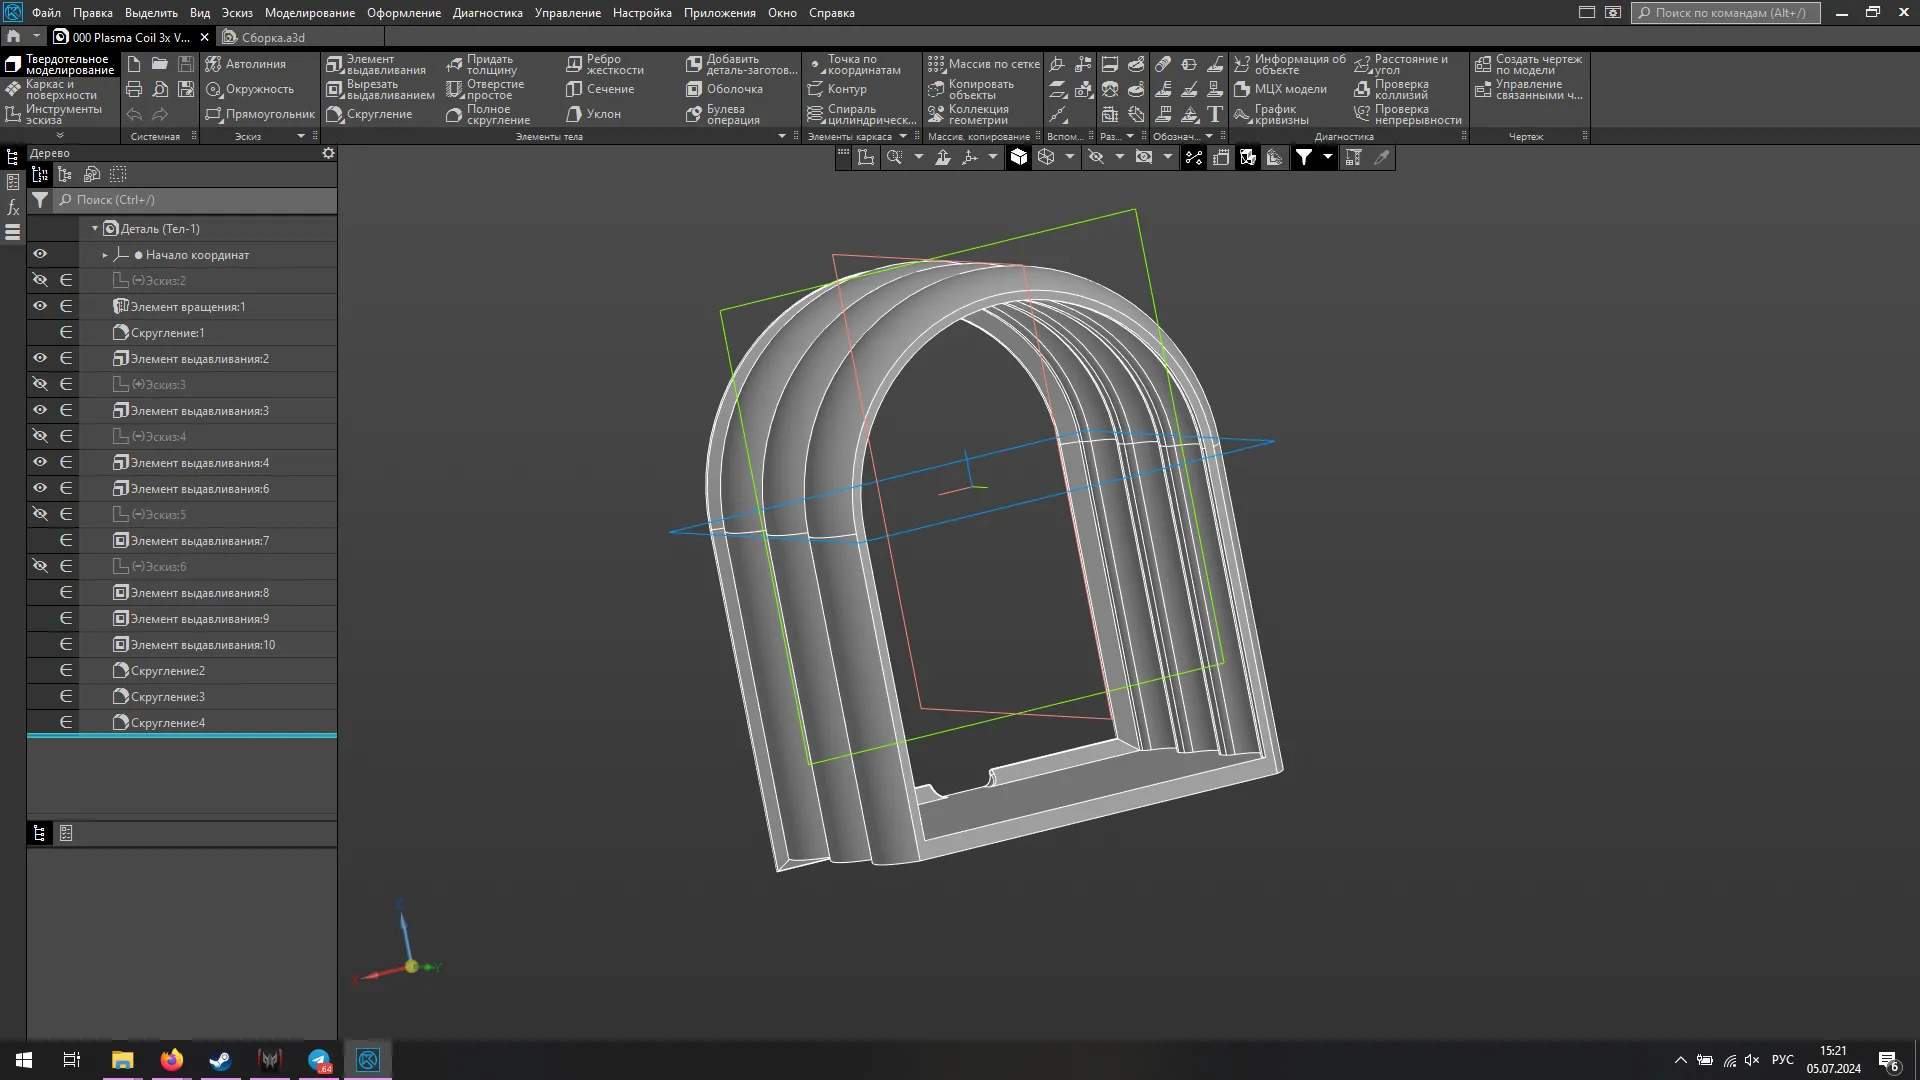Click Расстояние и угол measurement tool
Image resolution: width=1920 pixels, height=1080 pixels.
point(1401,64)
